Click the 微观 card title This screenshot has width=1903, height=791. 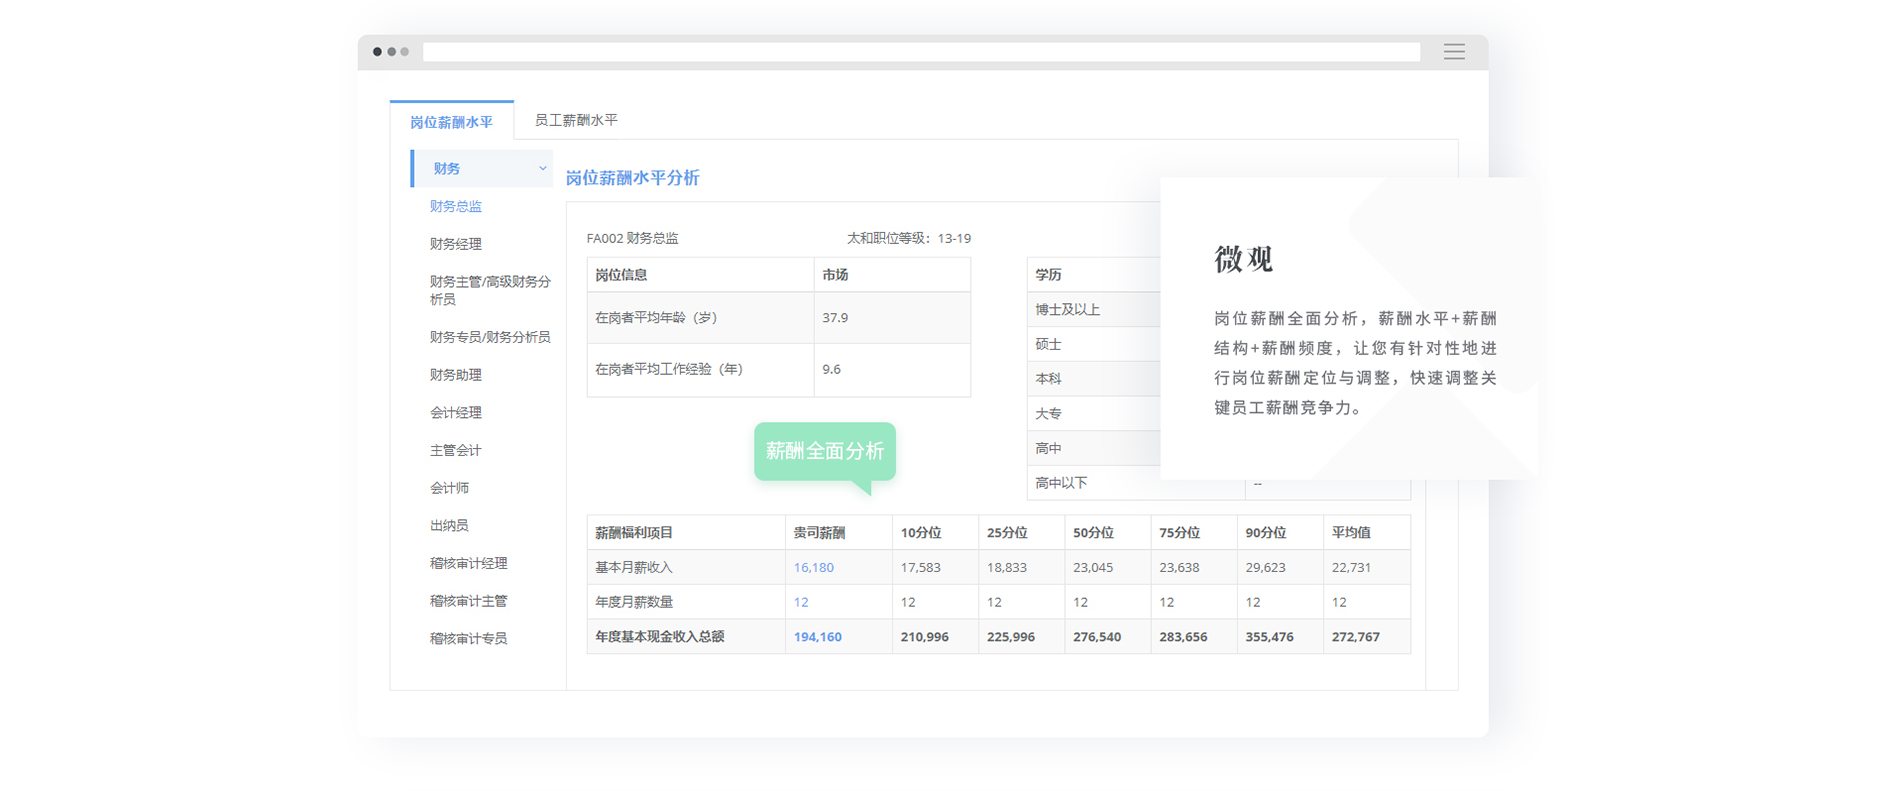point(1243,259)
